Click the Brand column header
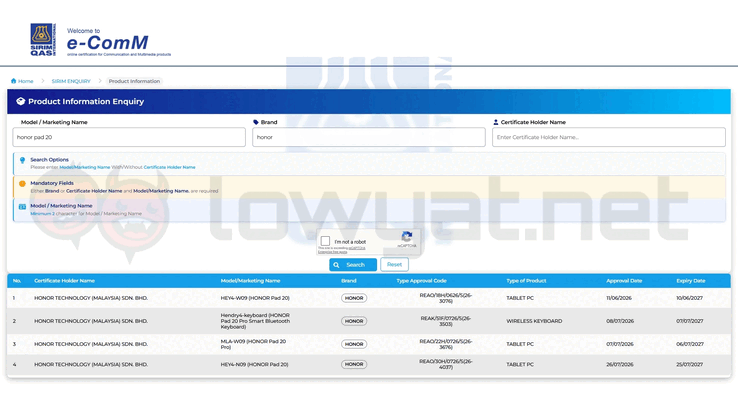This screenshot has width=738, height=415. point(349,281)
